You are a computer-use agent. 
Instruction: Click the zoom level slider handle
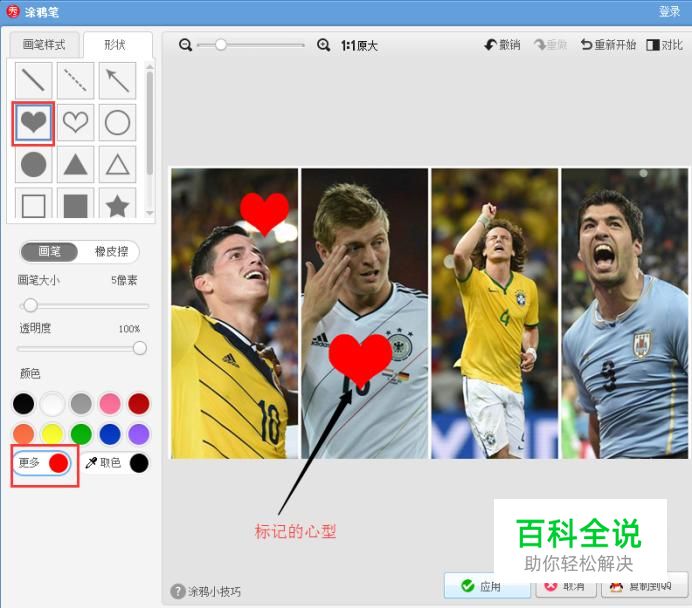tap(221, 45)
